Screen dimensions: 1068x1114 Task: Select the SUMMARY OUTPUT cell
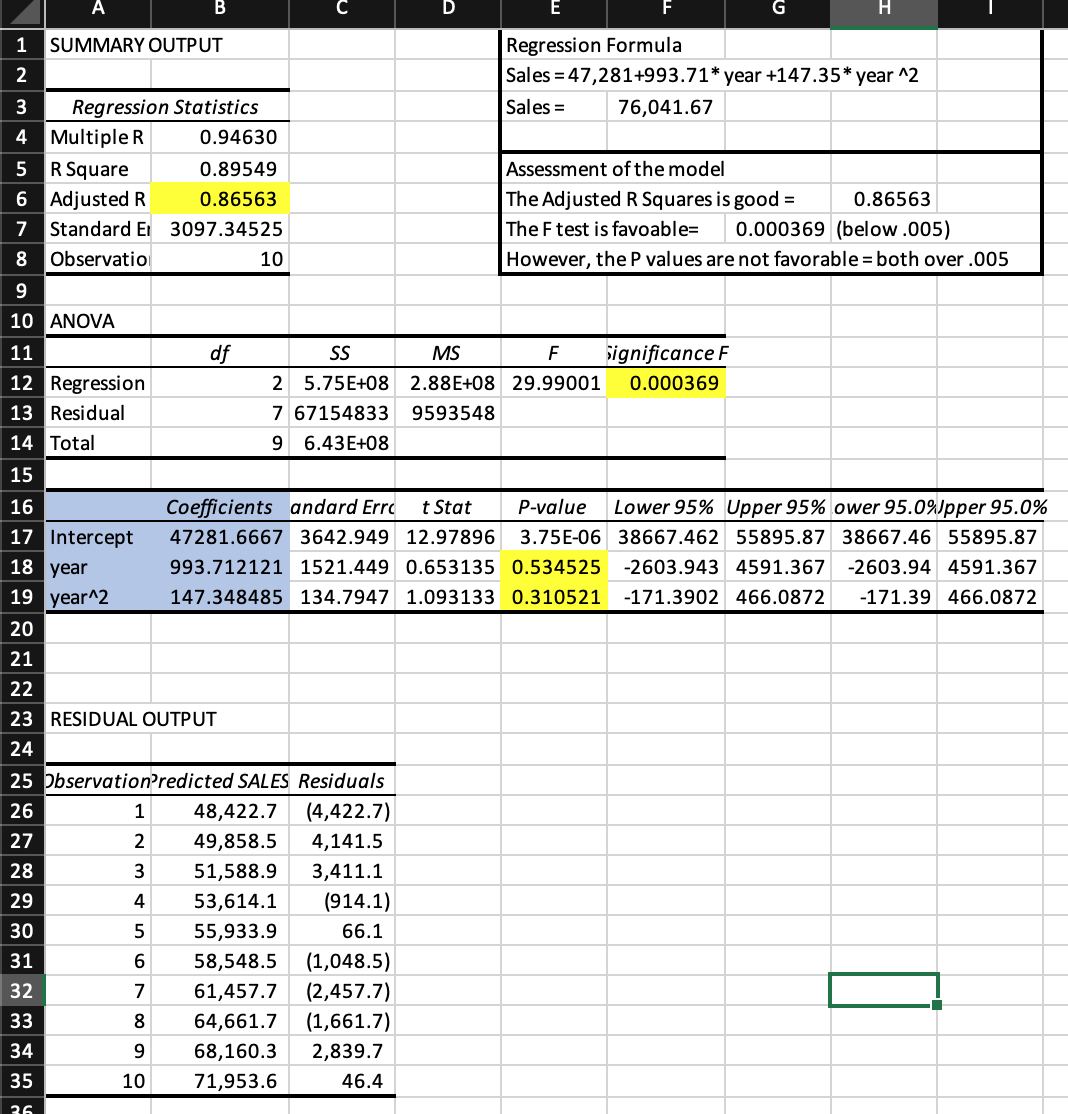pyautogui.click(x=97, y=45)
